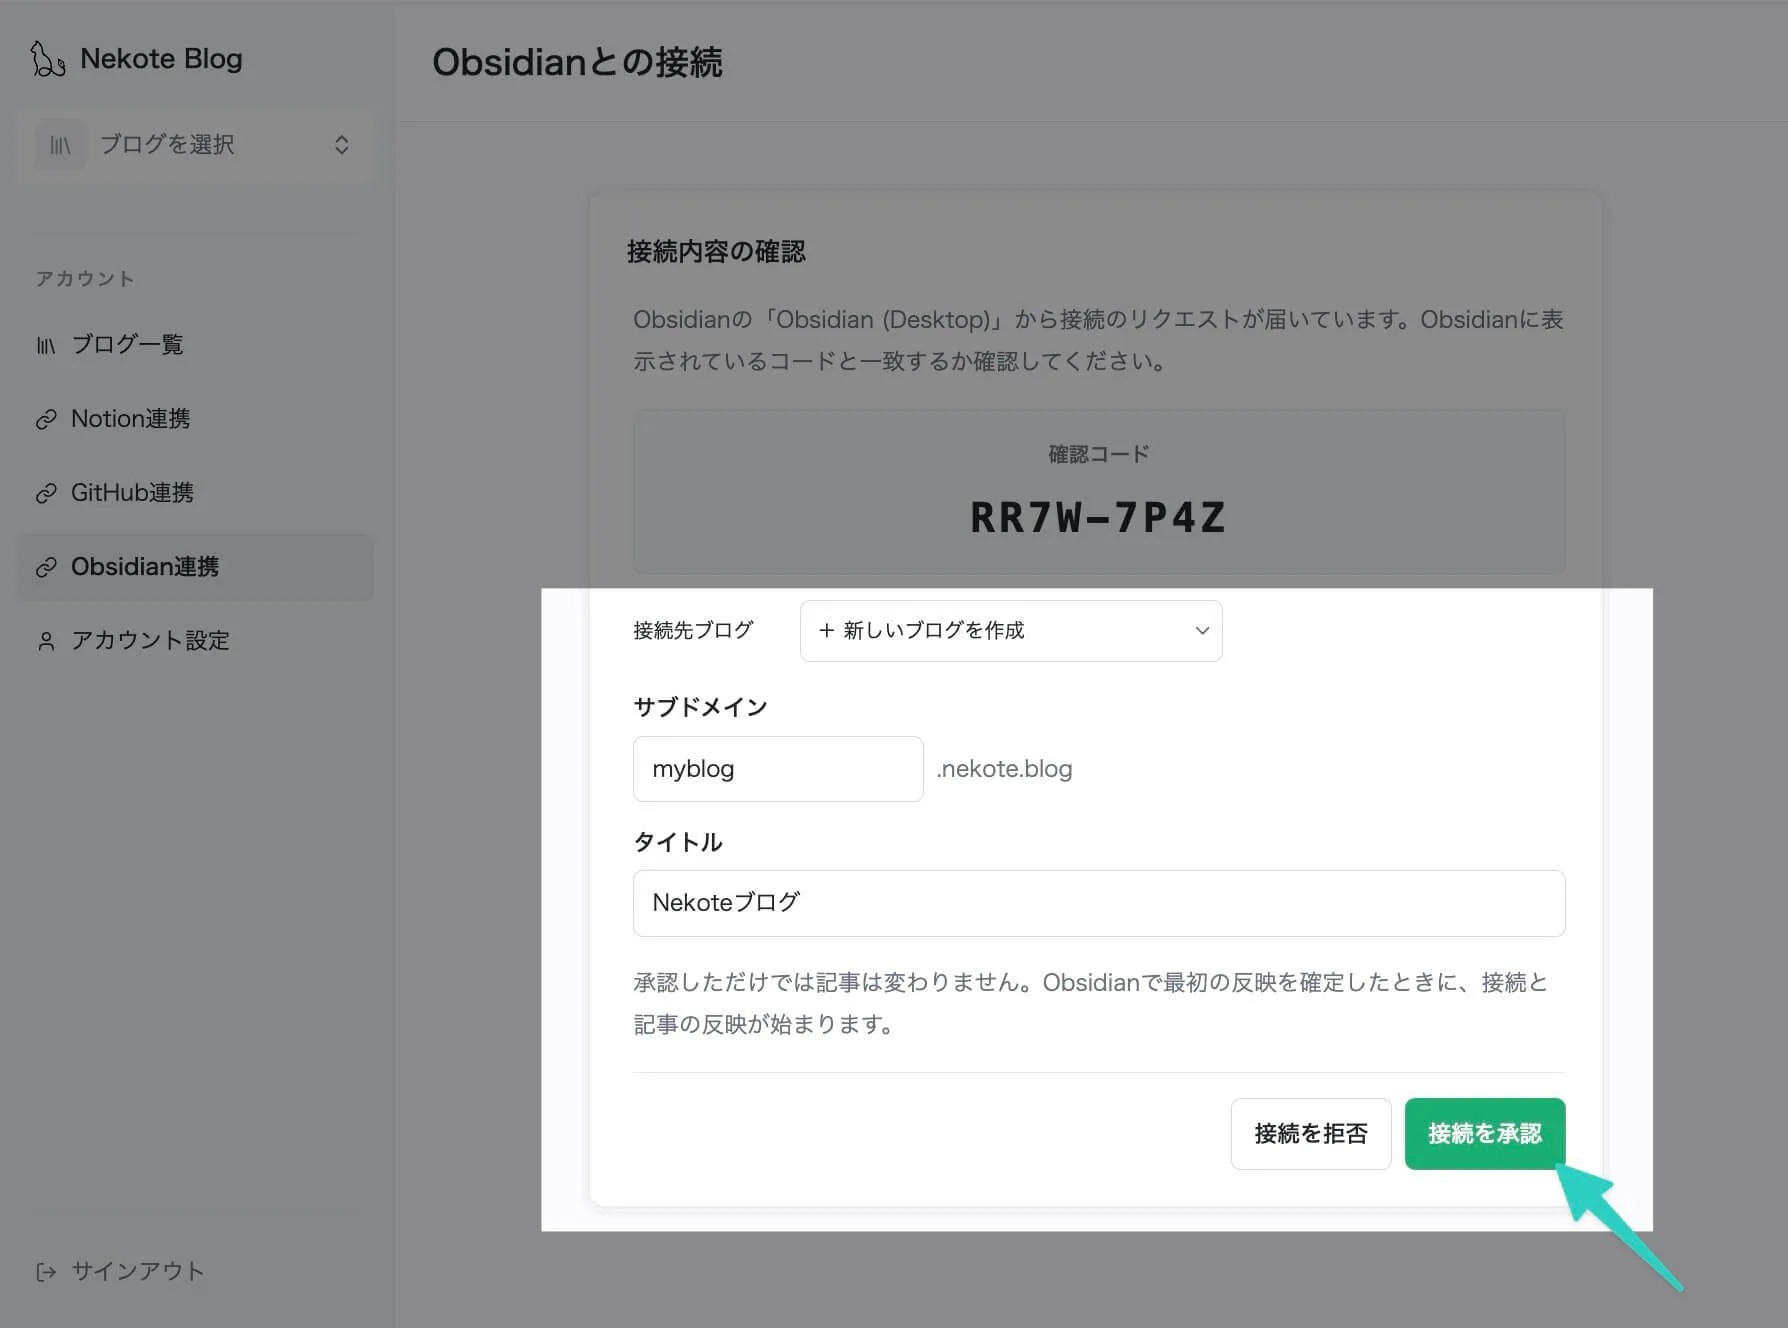Screen dimensions: 1788x1328
Task: Click the .nekote.blog domain suffix
Action: [1004, 769]
